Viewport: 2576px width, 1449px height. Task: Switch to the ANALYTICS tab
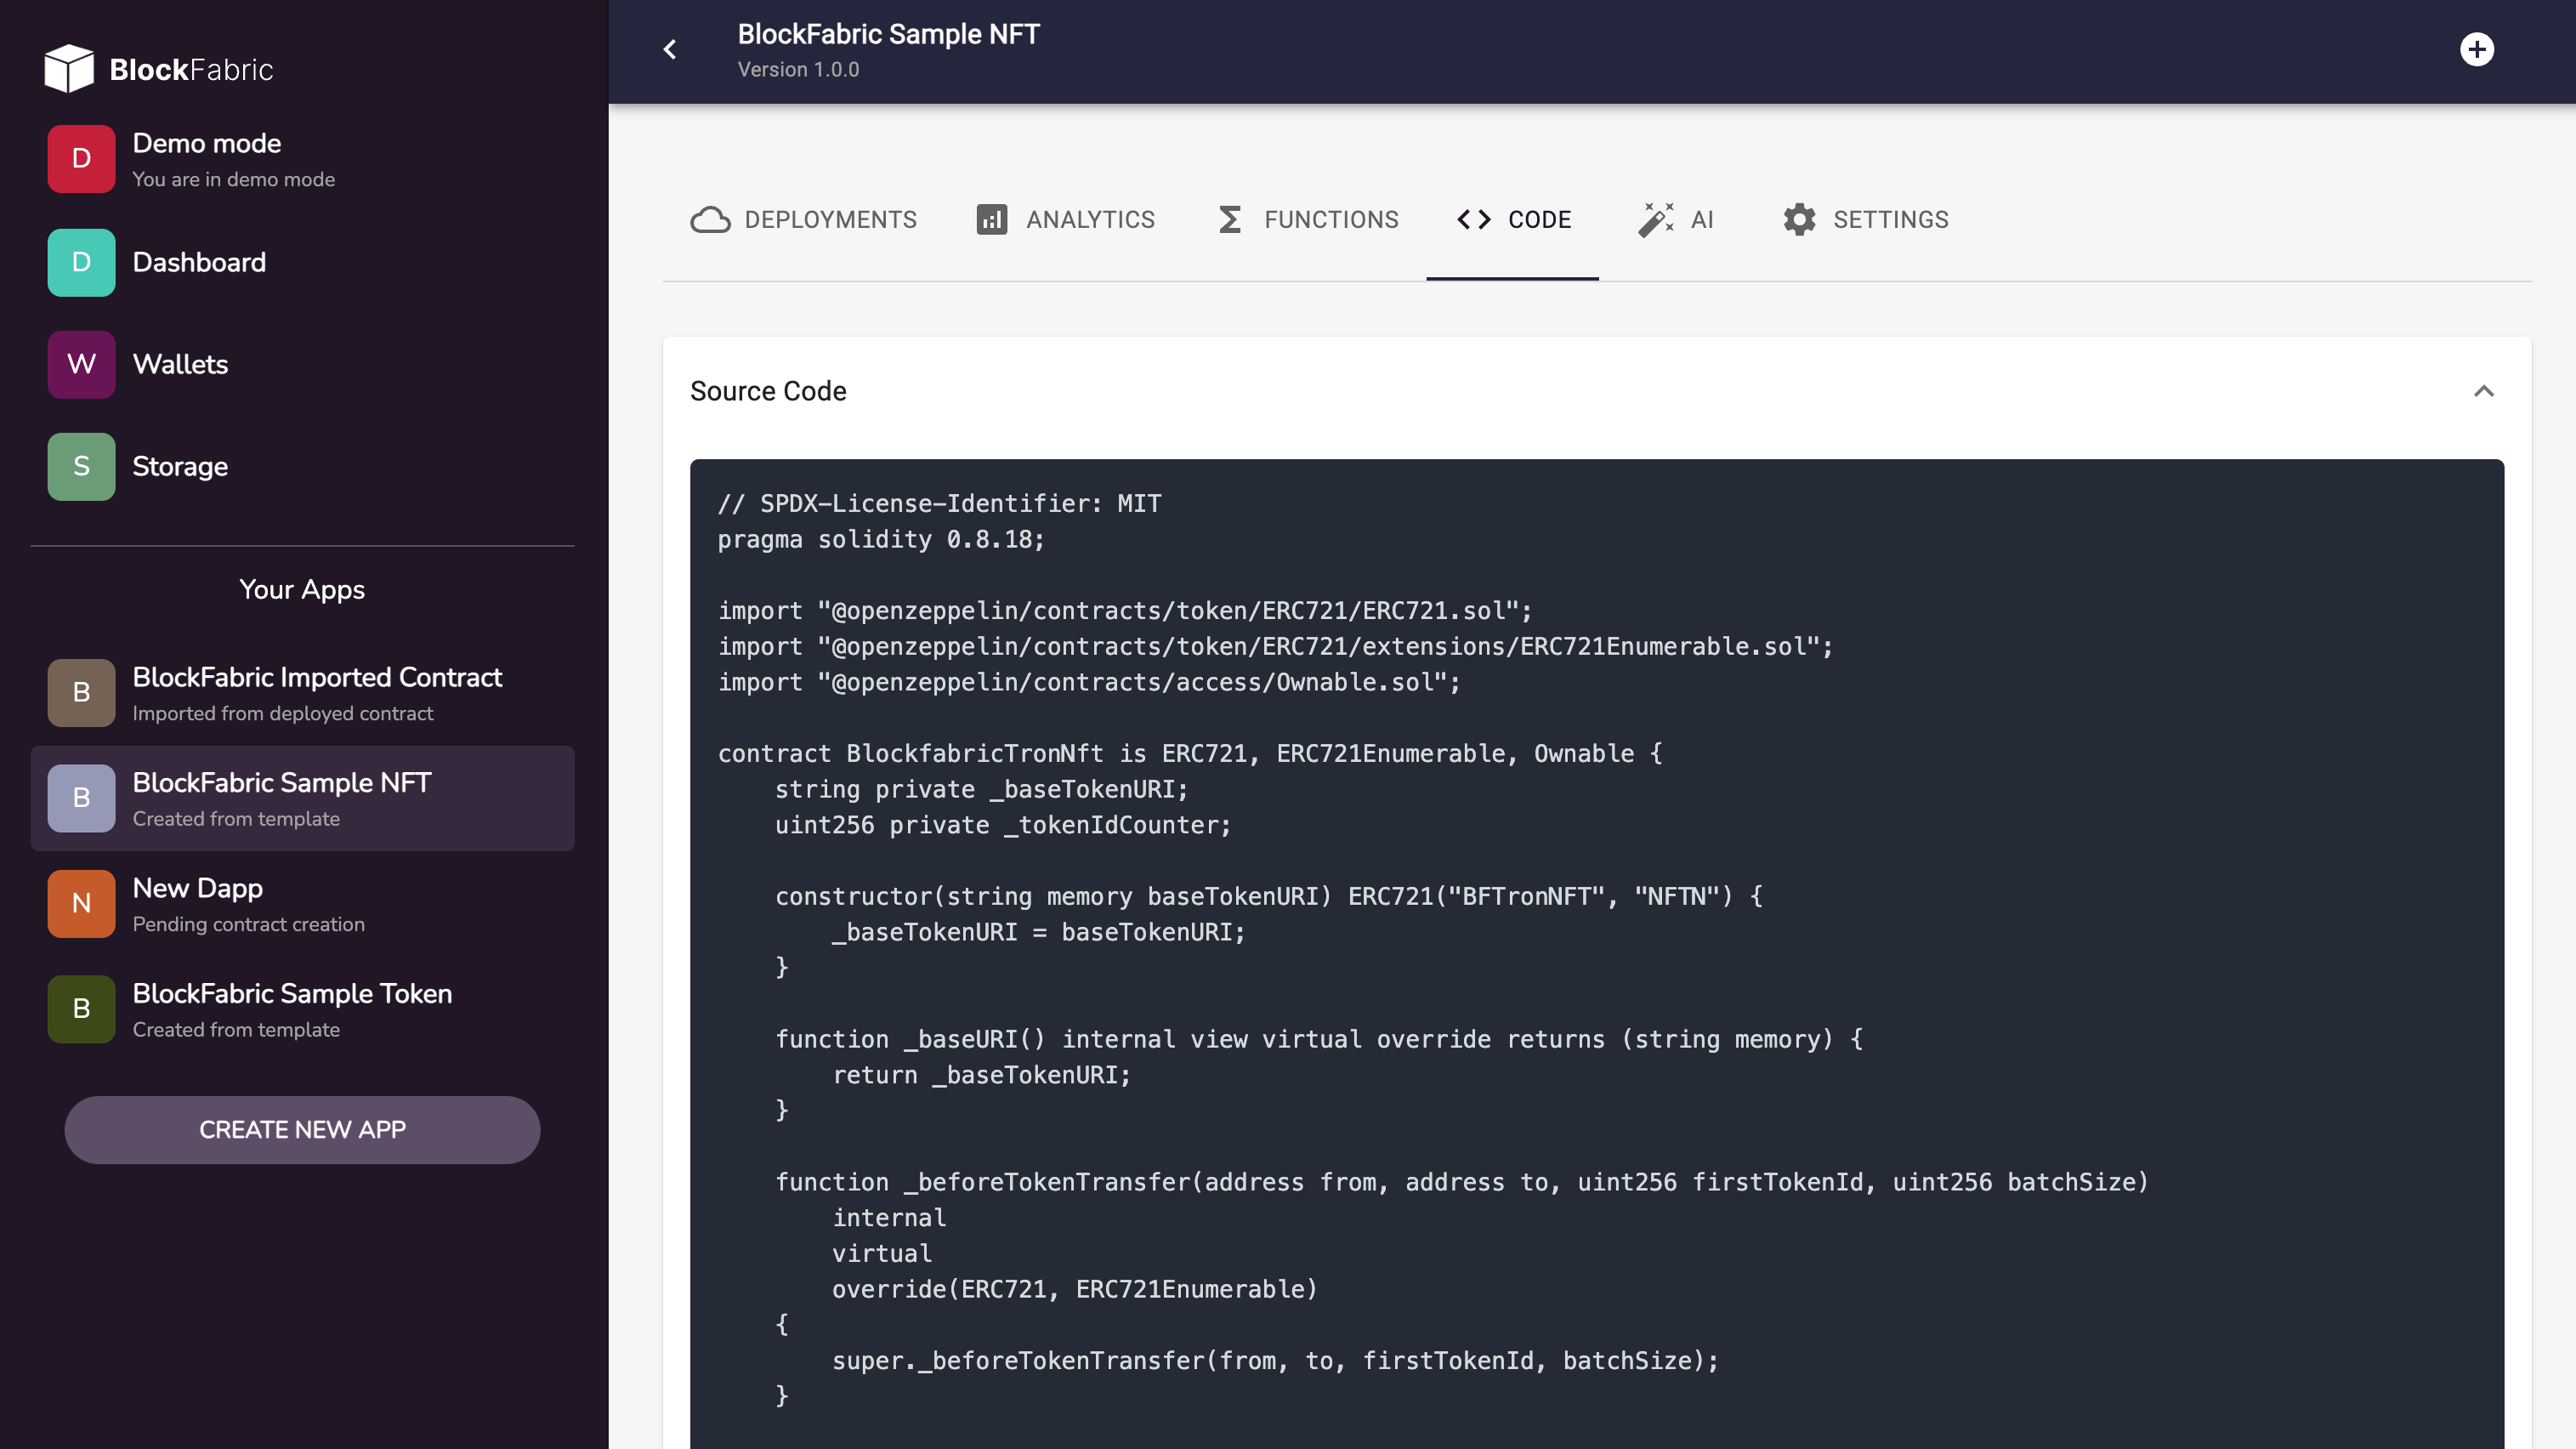coord(1064,219)
